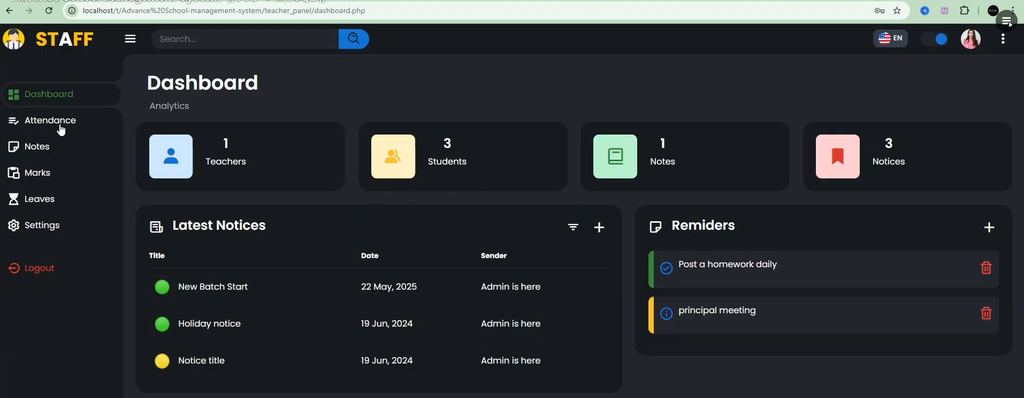
Task: Select 'Post a homework daily' reminder text
Action: (x=728, y=265)
